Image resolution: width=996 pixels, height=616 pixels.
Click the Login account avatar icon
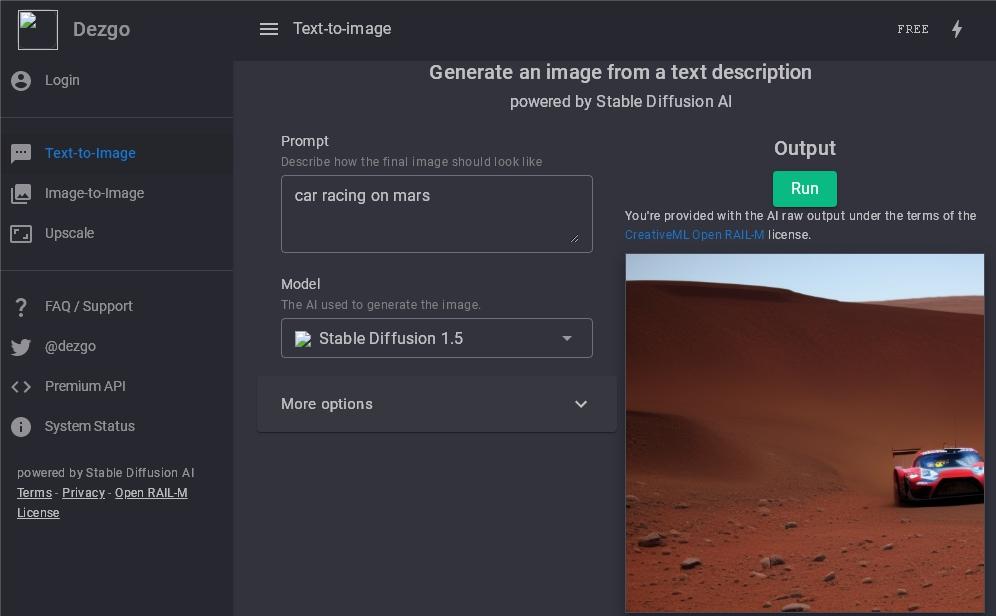coord(21,81)
